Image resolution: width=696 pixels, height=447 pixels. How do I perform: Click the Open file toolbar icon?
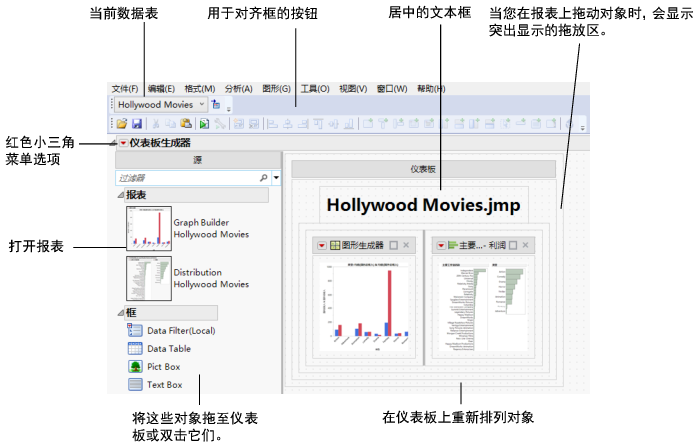(x=122, y=125)
